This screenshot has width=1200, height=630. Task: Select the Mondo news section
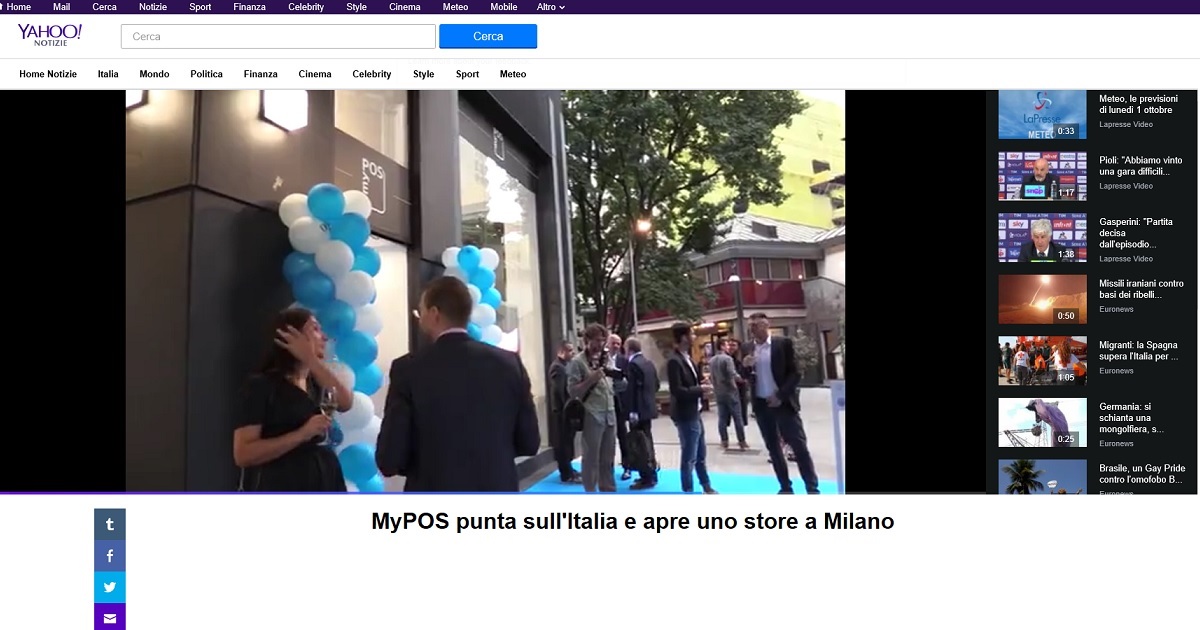click(154, 74)
